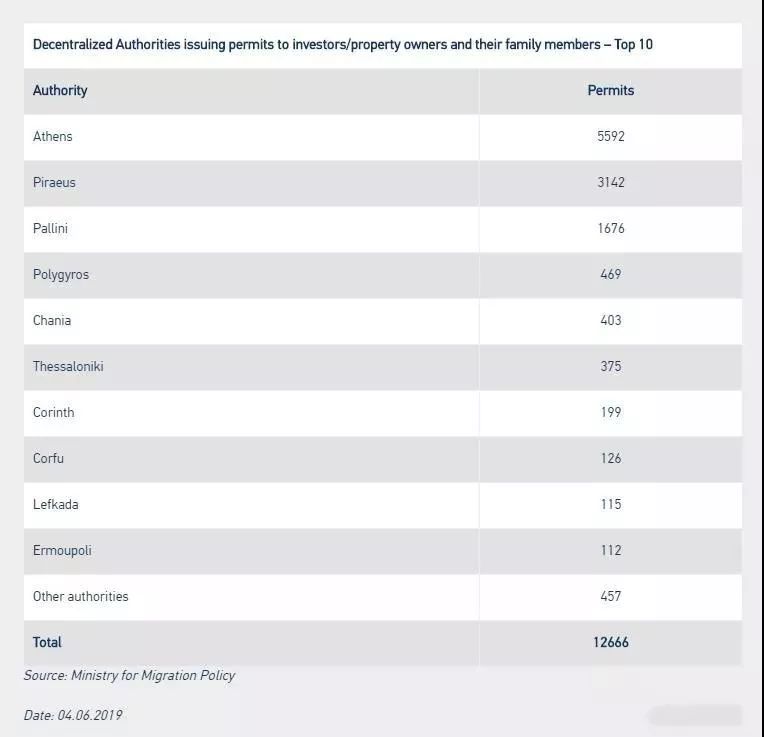Click the table title about Decentralized Authorities
Viewport: 764px width, 737px height.
click(343, 45)
